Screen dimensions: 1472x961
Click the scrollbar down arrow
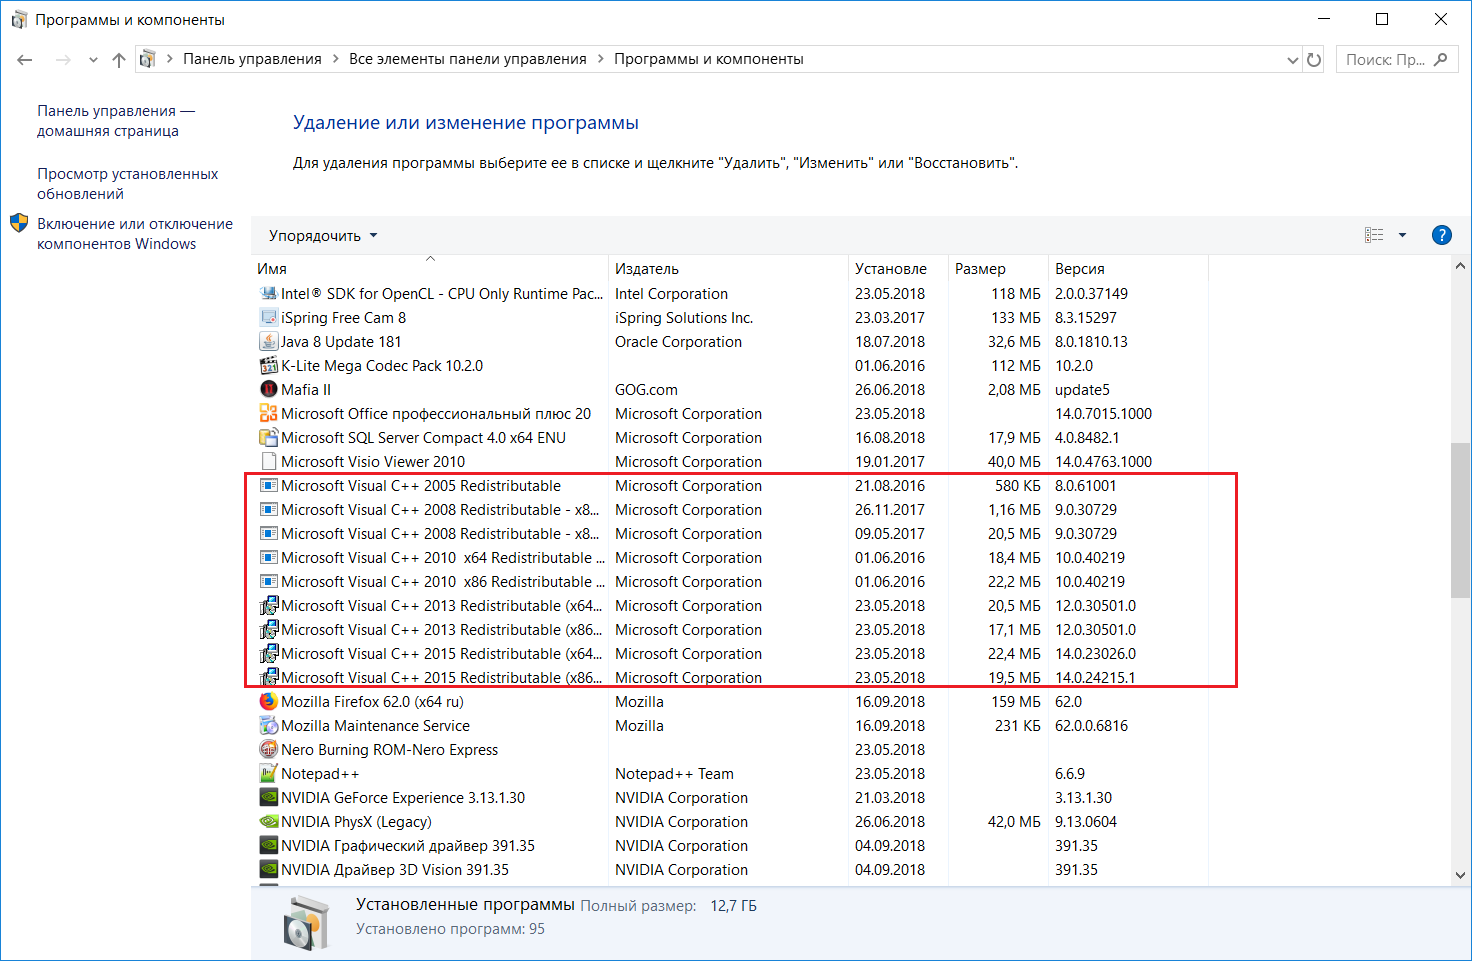[1460, 875]
